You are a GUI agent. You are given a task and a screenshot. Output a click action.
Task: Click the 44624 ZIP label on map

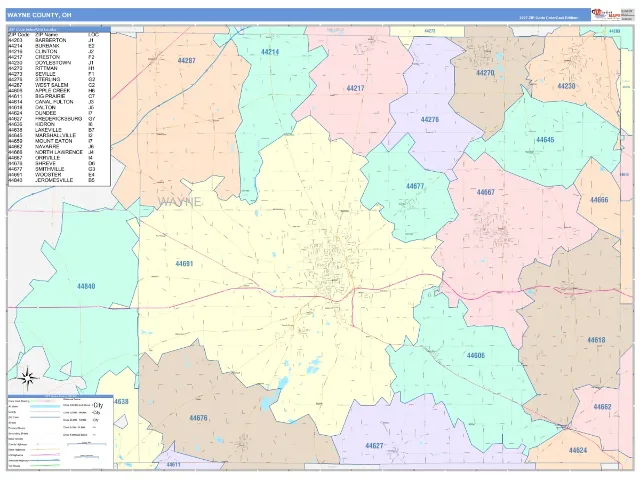click(x=578, y=451)
